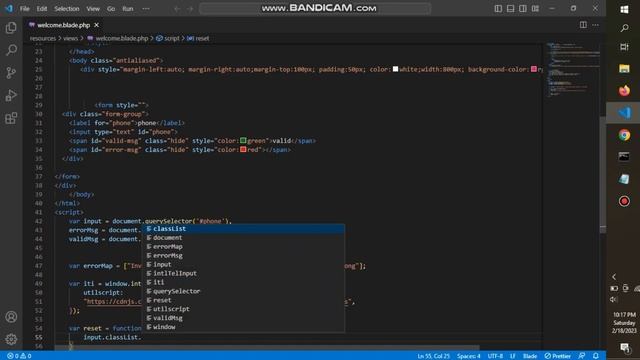
Task: Open the red color swatch on line 34
Action: tap(243, 149)
